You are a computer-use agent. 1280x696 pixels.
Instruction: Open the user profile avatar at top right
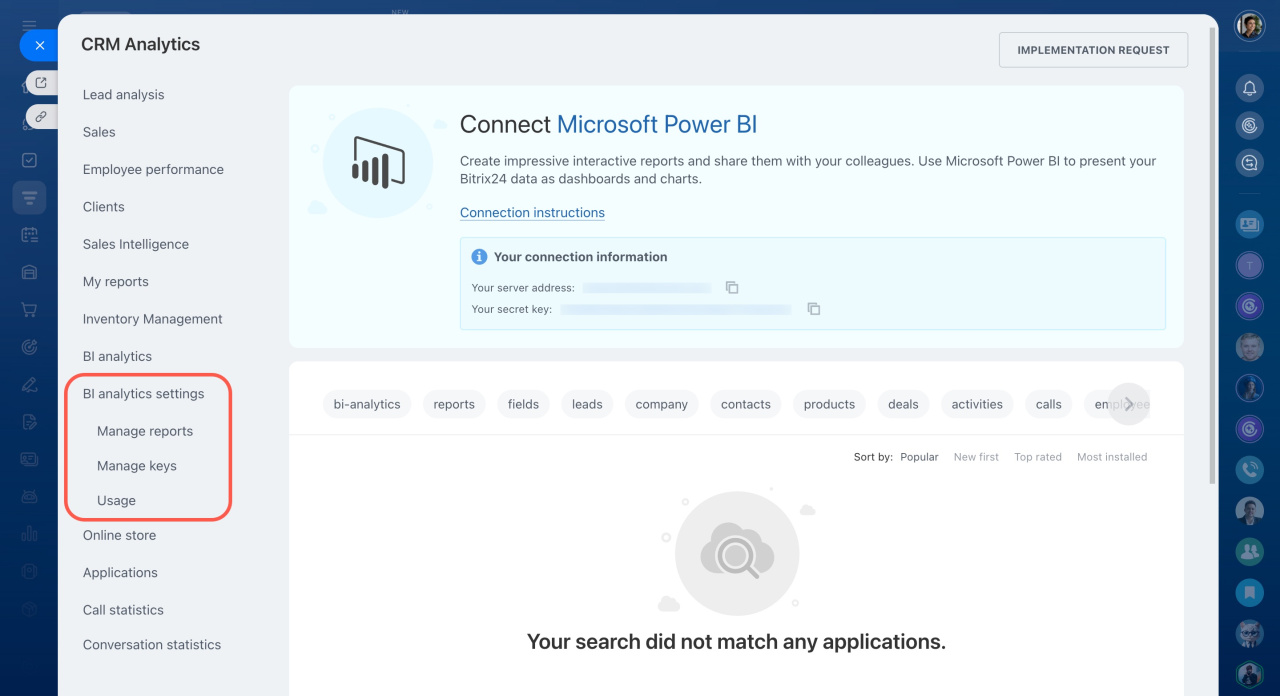1249,26
